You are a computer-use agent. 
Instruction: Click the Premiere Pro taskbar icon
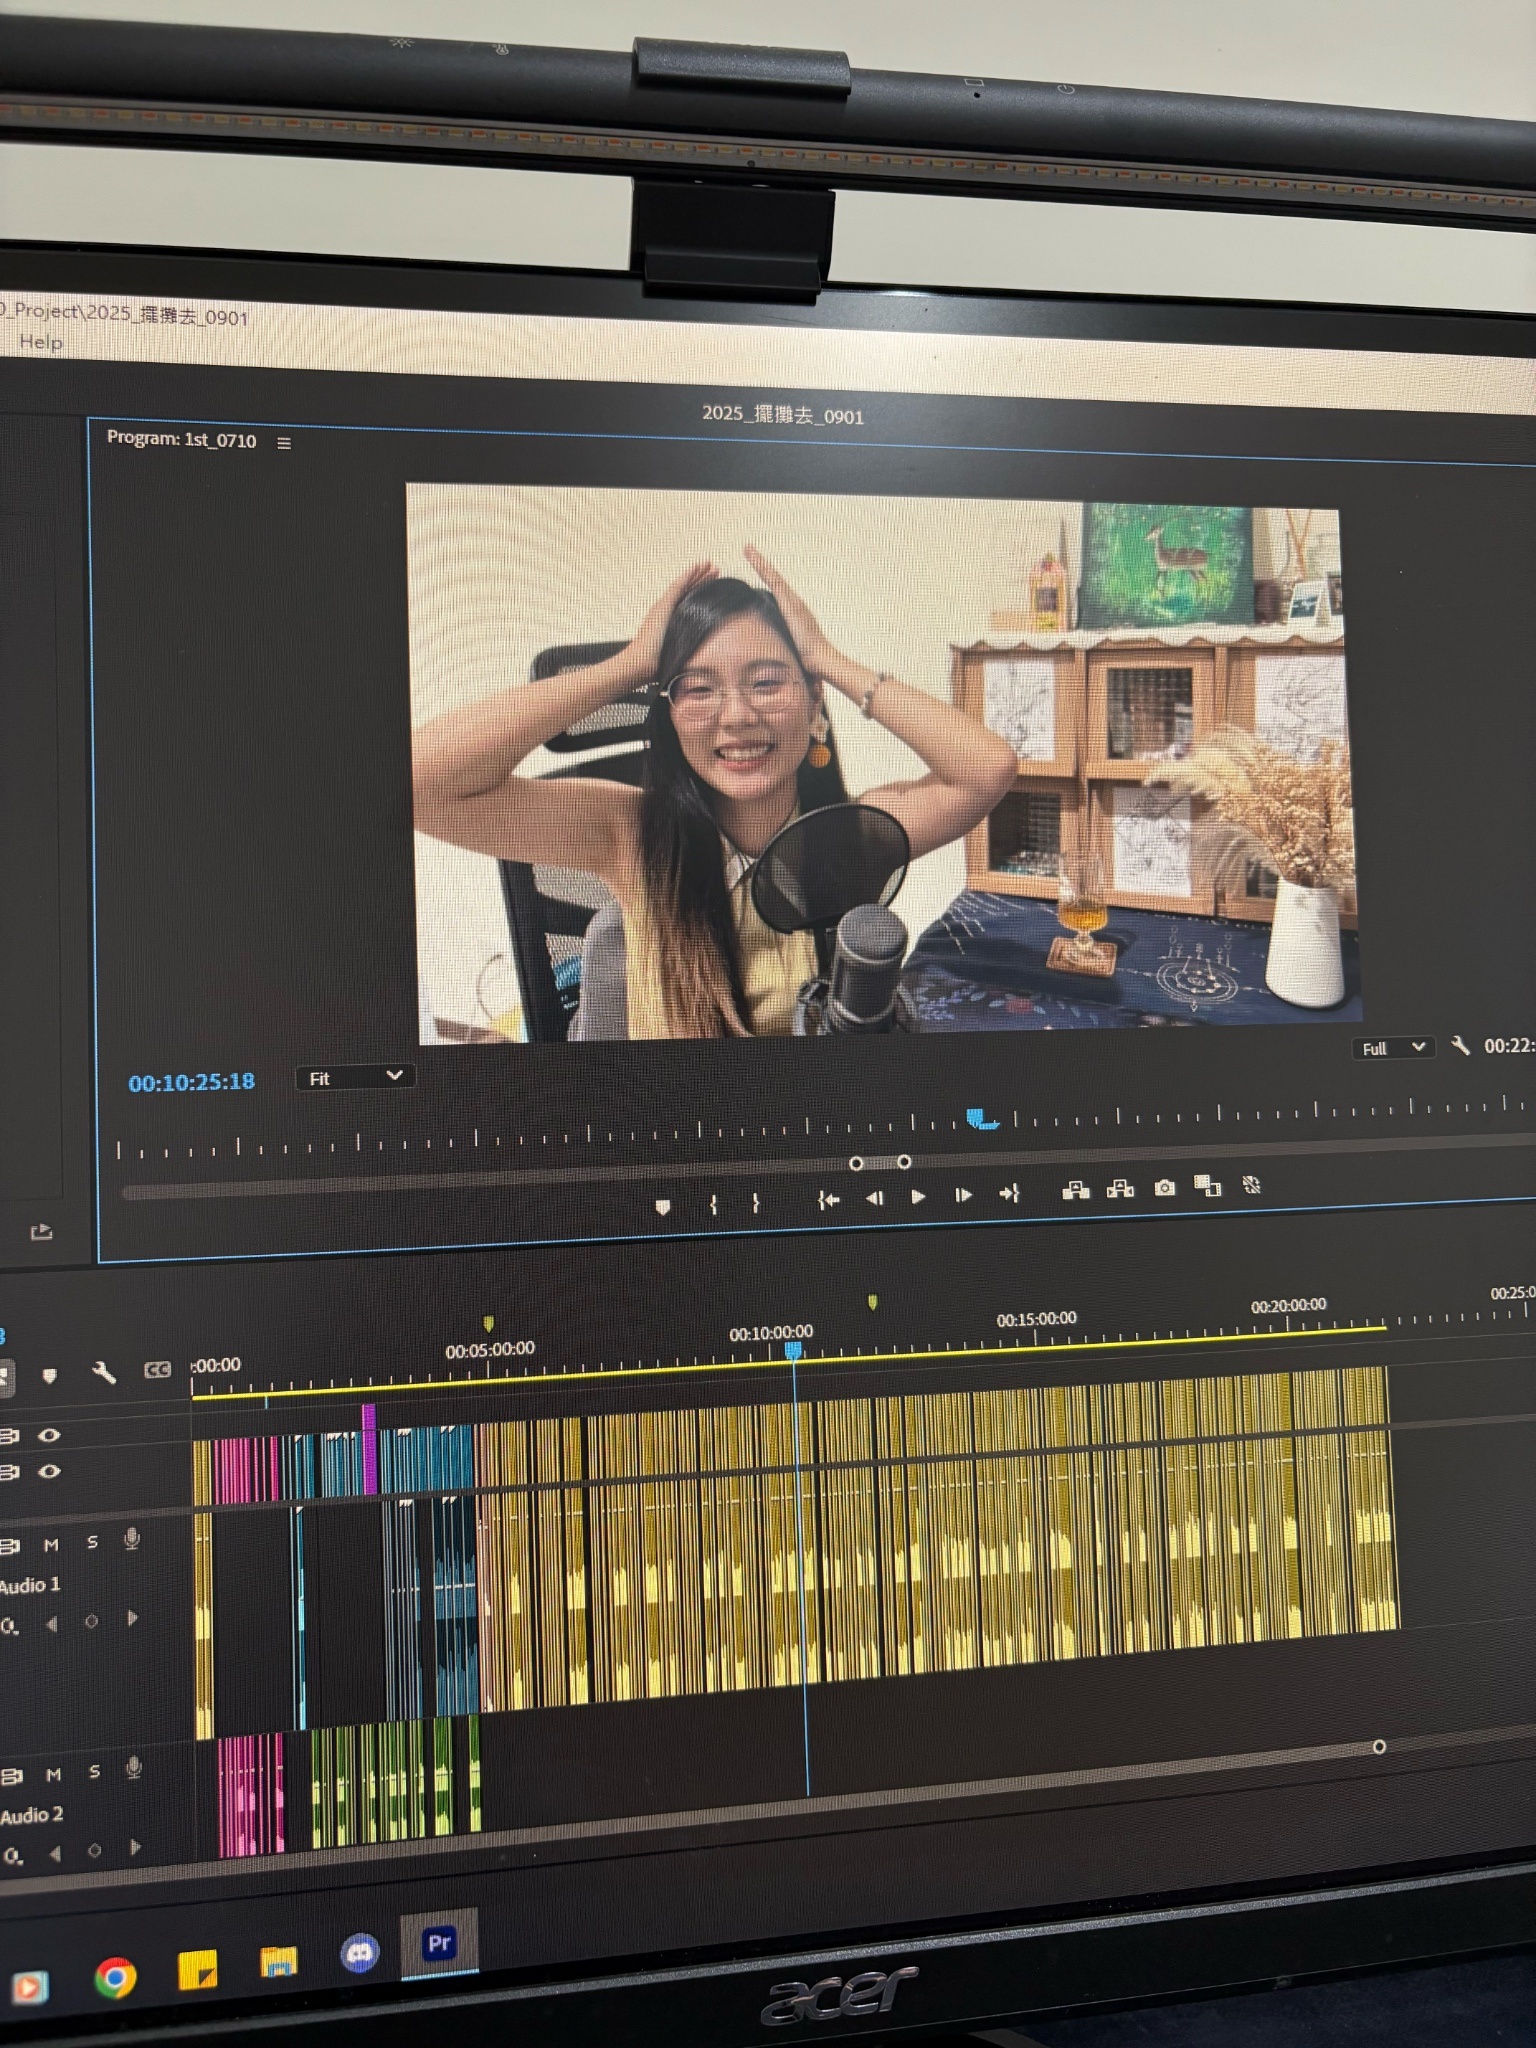point(439,1943)
